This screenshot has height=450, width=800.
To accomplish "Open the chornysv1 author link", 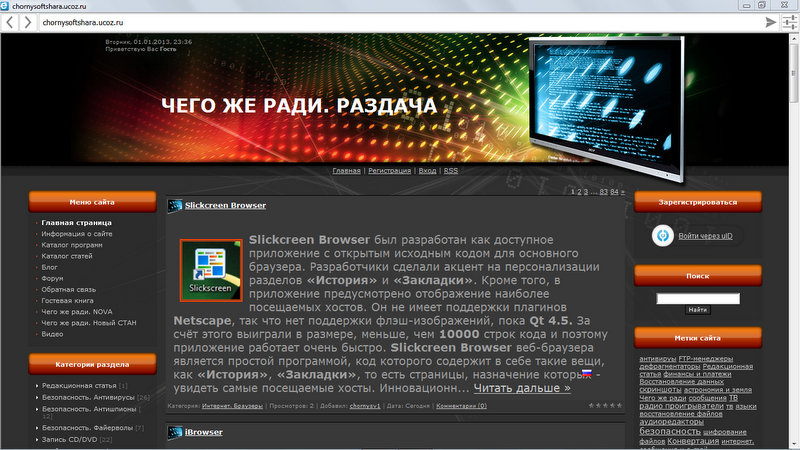I will coord(365,406).
